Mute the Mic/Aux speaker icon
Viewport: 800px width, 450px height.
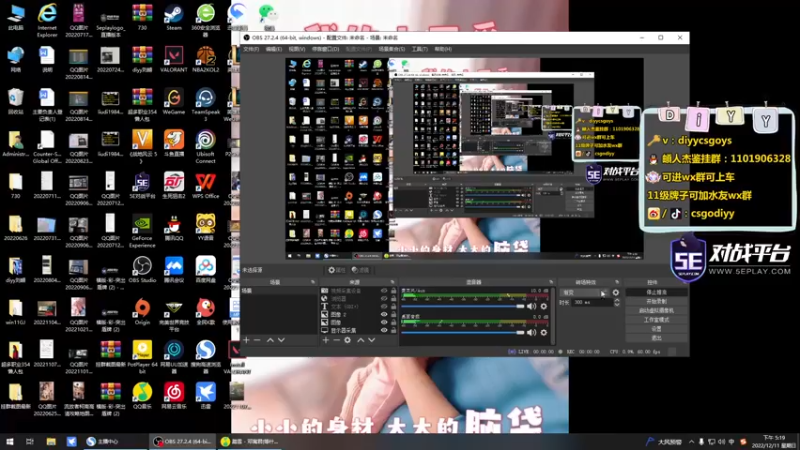click(532, 306)
